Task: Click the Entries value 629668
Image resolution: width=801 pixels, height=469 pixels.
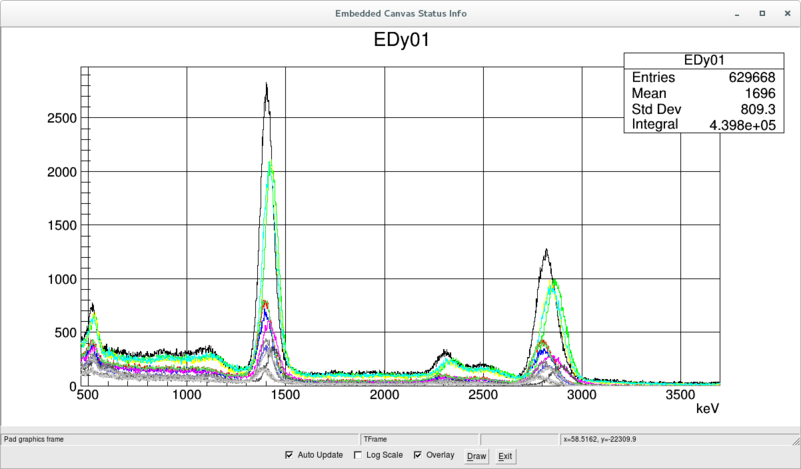Action: [x=752, y=77]
